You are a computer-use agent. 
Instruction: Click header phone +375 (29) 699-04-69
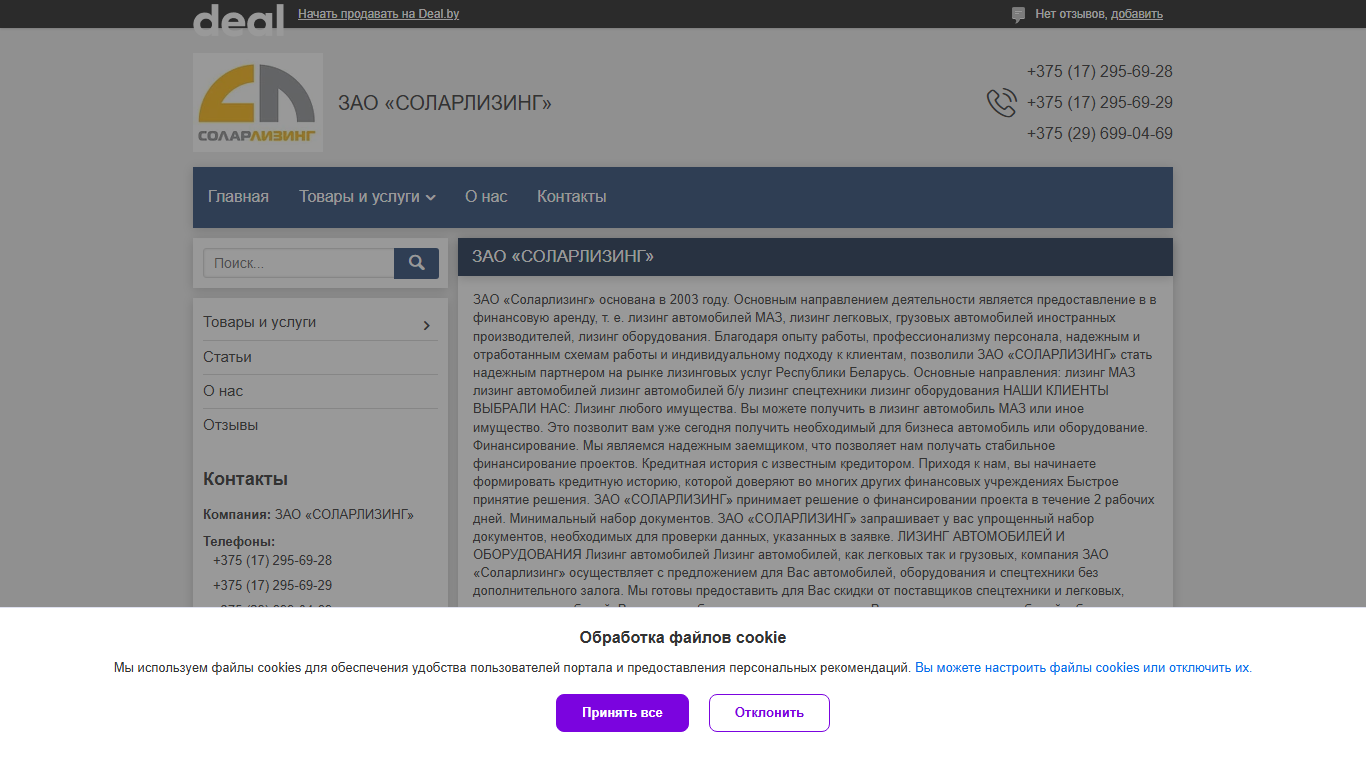point(1100,134)
